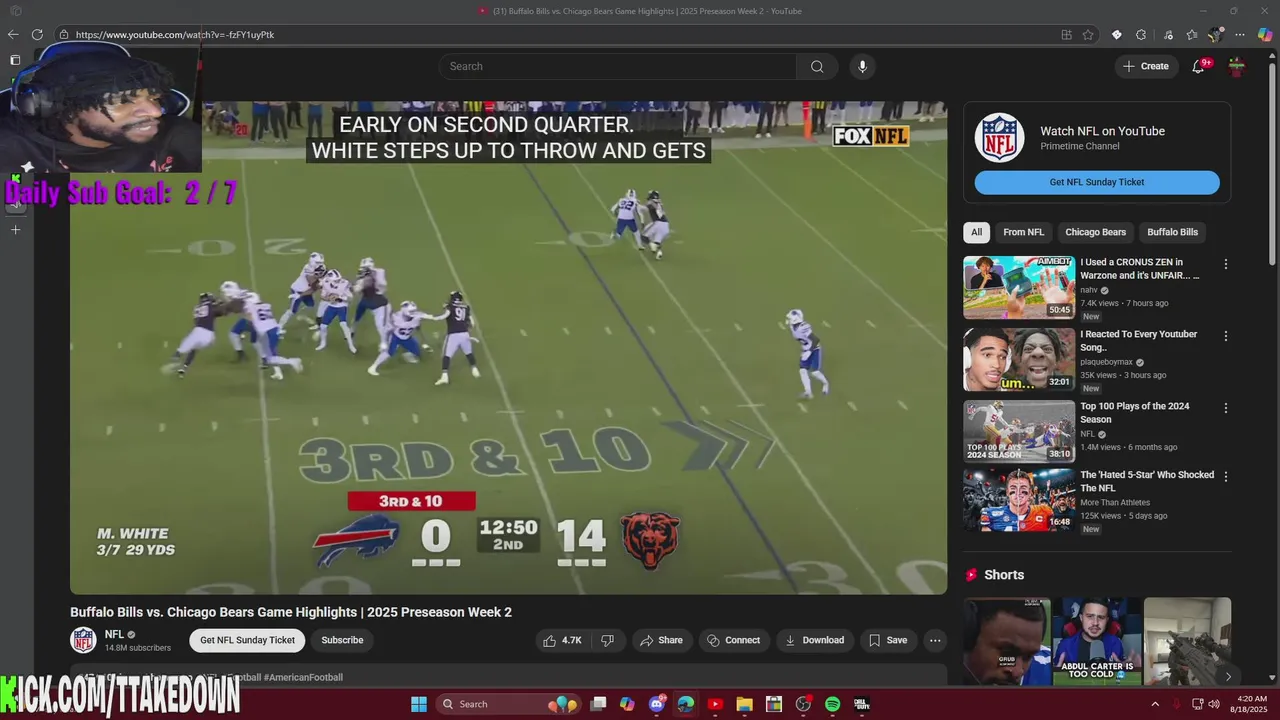Screen dimensions: 1280x720
Task: Select the 'All' filter chip
Action: (x=976, y=232)
